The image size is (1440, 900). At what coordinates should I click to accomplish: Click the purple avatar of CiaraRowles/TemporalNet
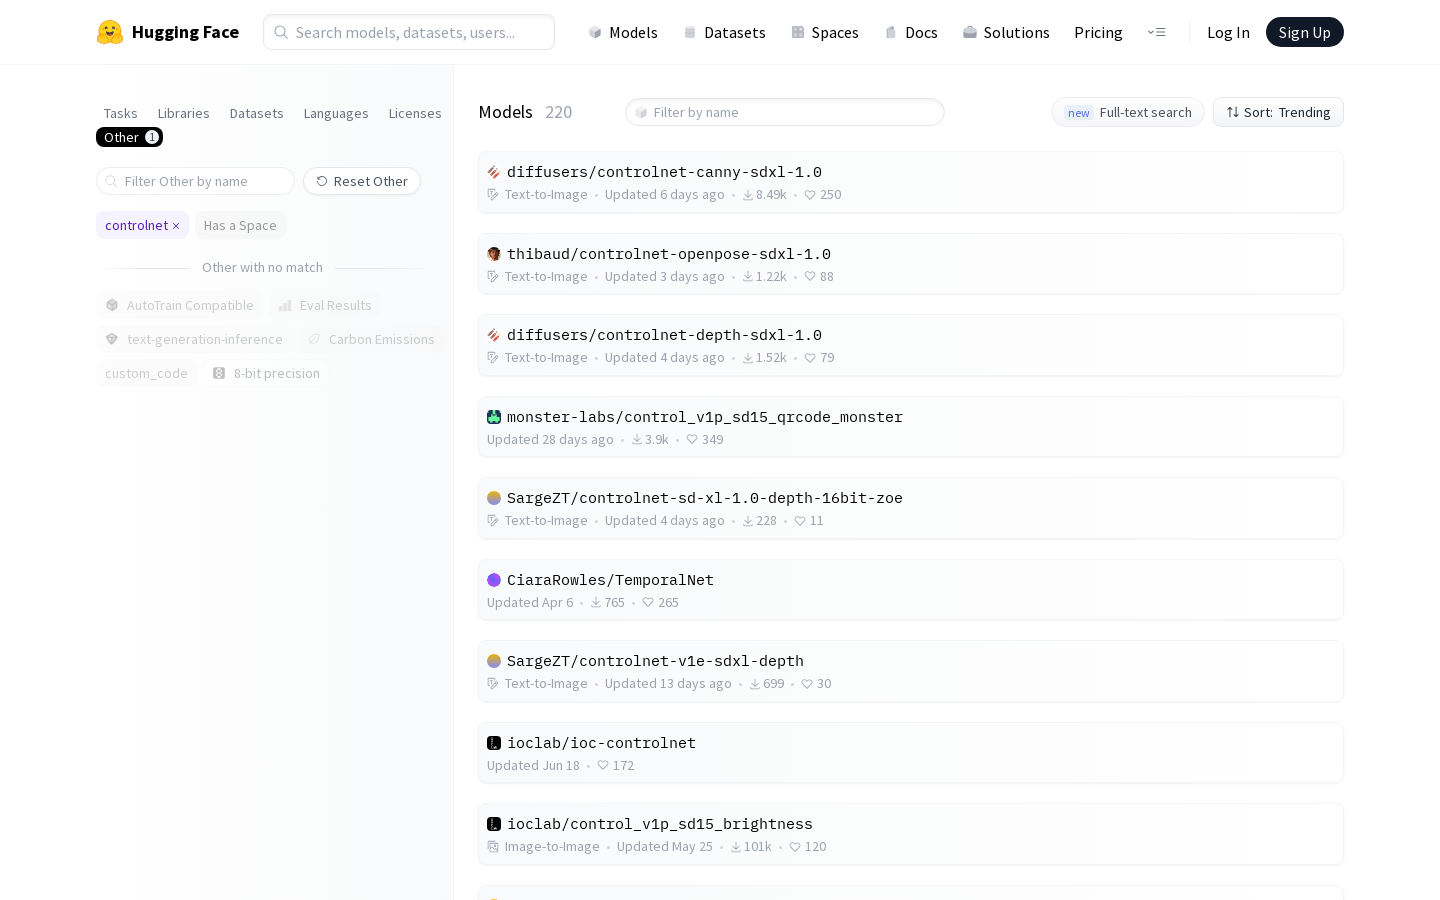(x=494, y=580)
